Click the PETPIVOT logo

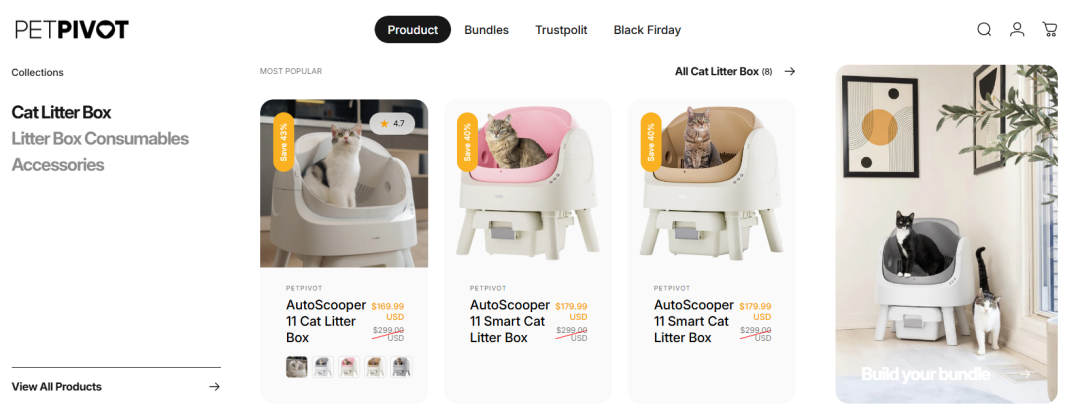point(72,30)
